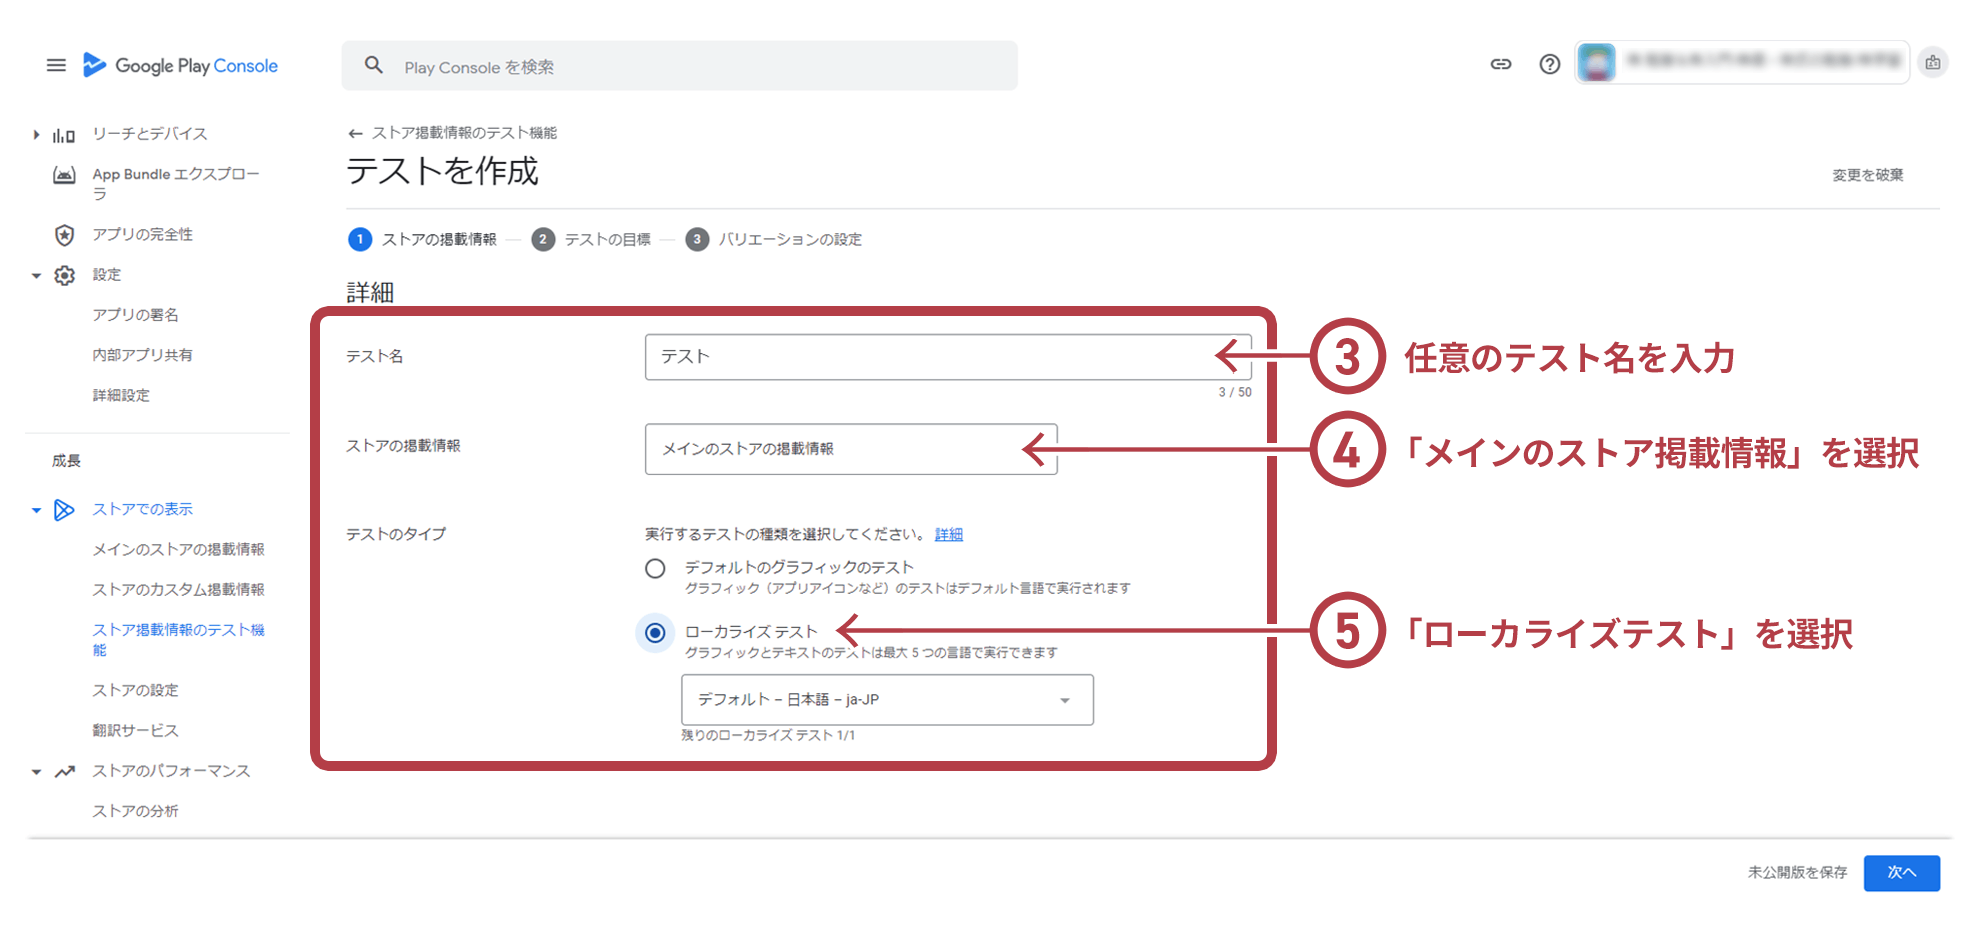Screen dimensions: 1980x937
Task: Open the ストアの掲載情報 selection dropdown
Action: [850, 449]
